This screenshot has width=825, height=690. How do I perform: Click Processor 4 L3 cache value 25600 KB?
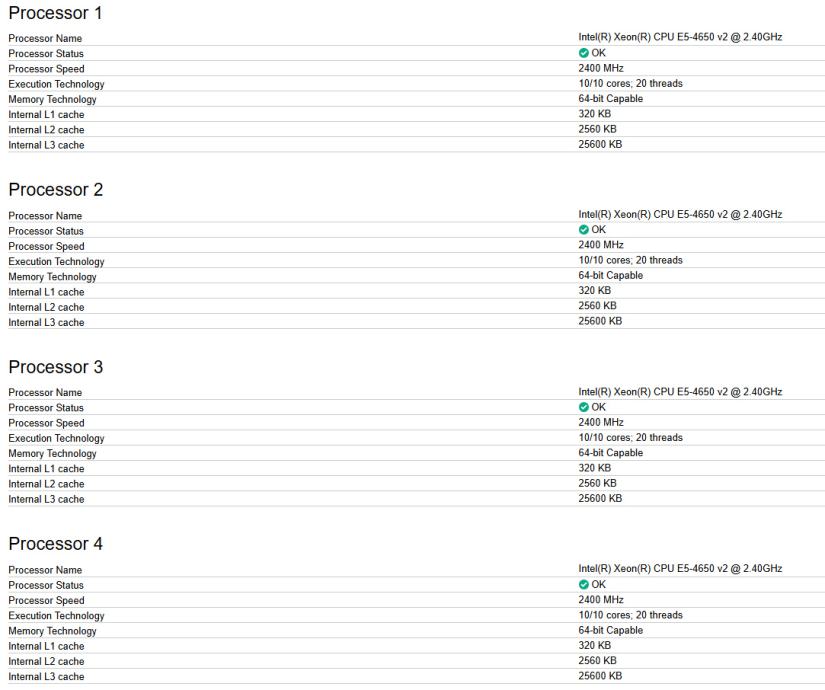click(x=600, y=676)
